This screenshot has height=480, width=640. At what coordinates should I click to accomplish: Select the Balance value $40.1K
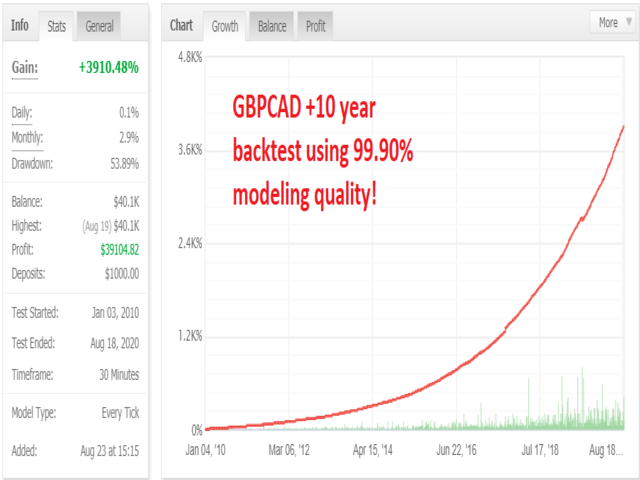coord(126,202)
